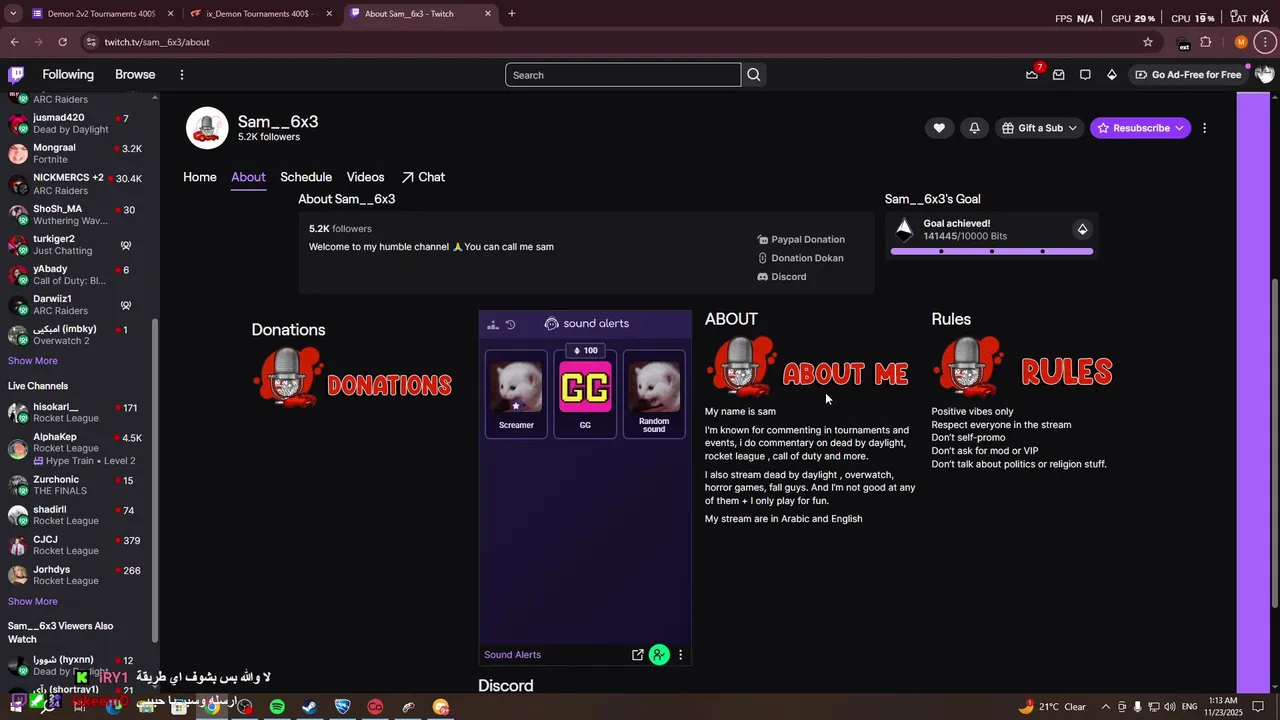Click the Cheer bits icon in Goal panel
Viewport: 1280px width, 720px height.
tap(1082, 229)
